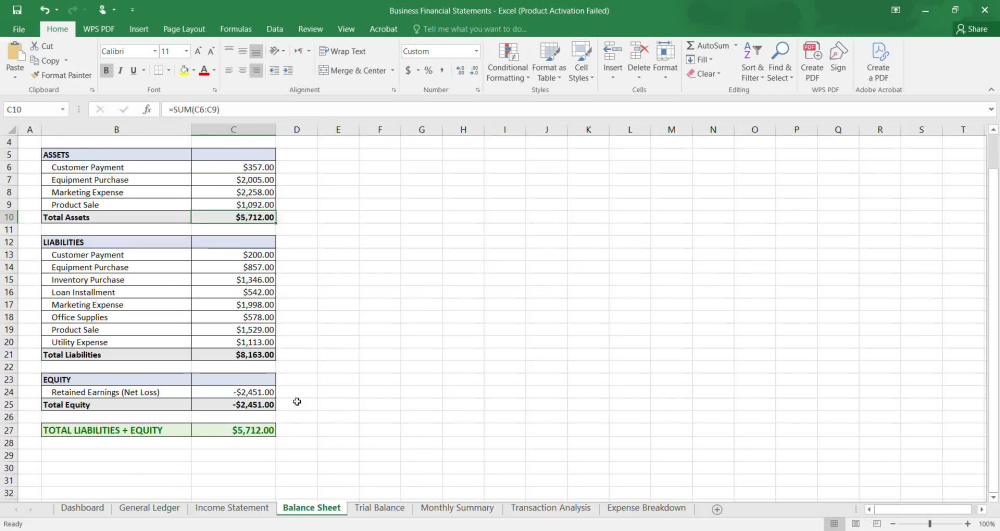The height and width of the screenshot is (531, 1000).
Task: Switch to Page Layout view in status bar
Action: [855, 524]
